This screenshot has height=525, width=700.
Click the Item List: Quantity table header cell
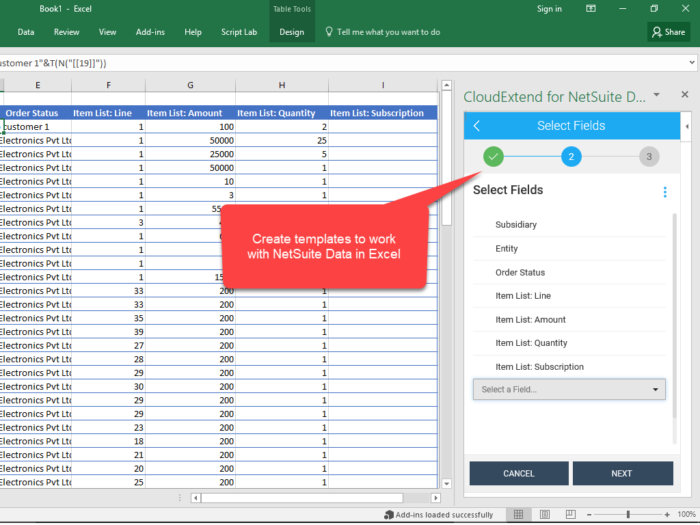[282, 113]
